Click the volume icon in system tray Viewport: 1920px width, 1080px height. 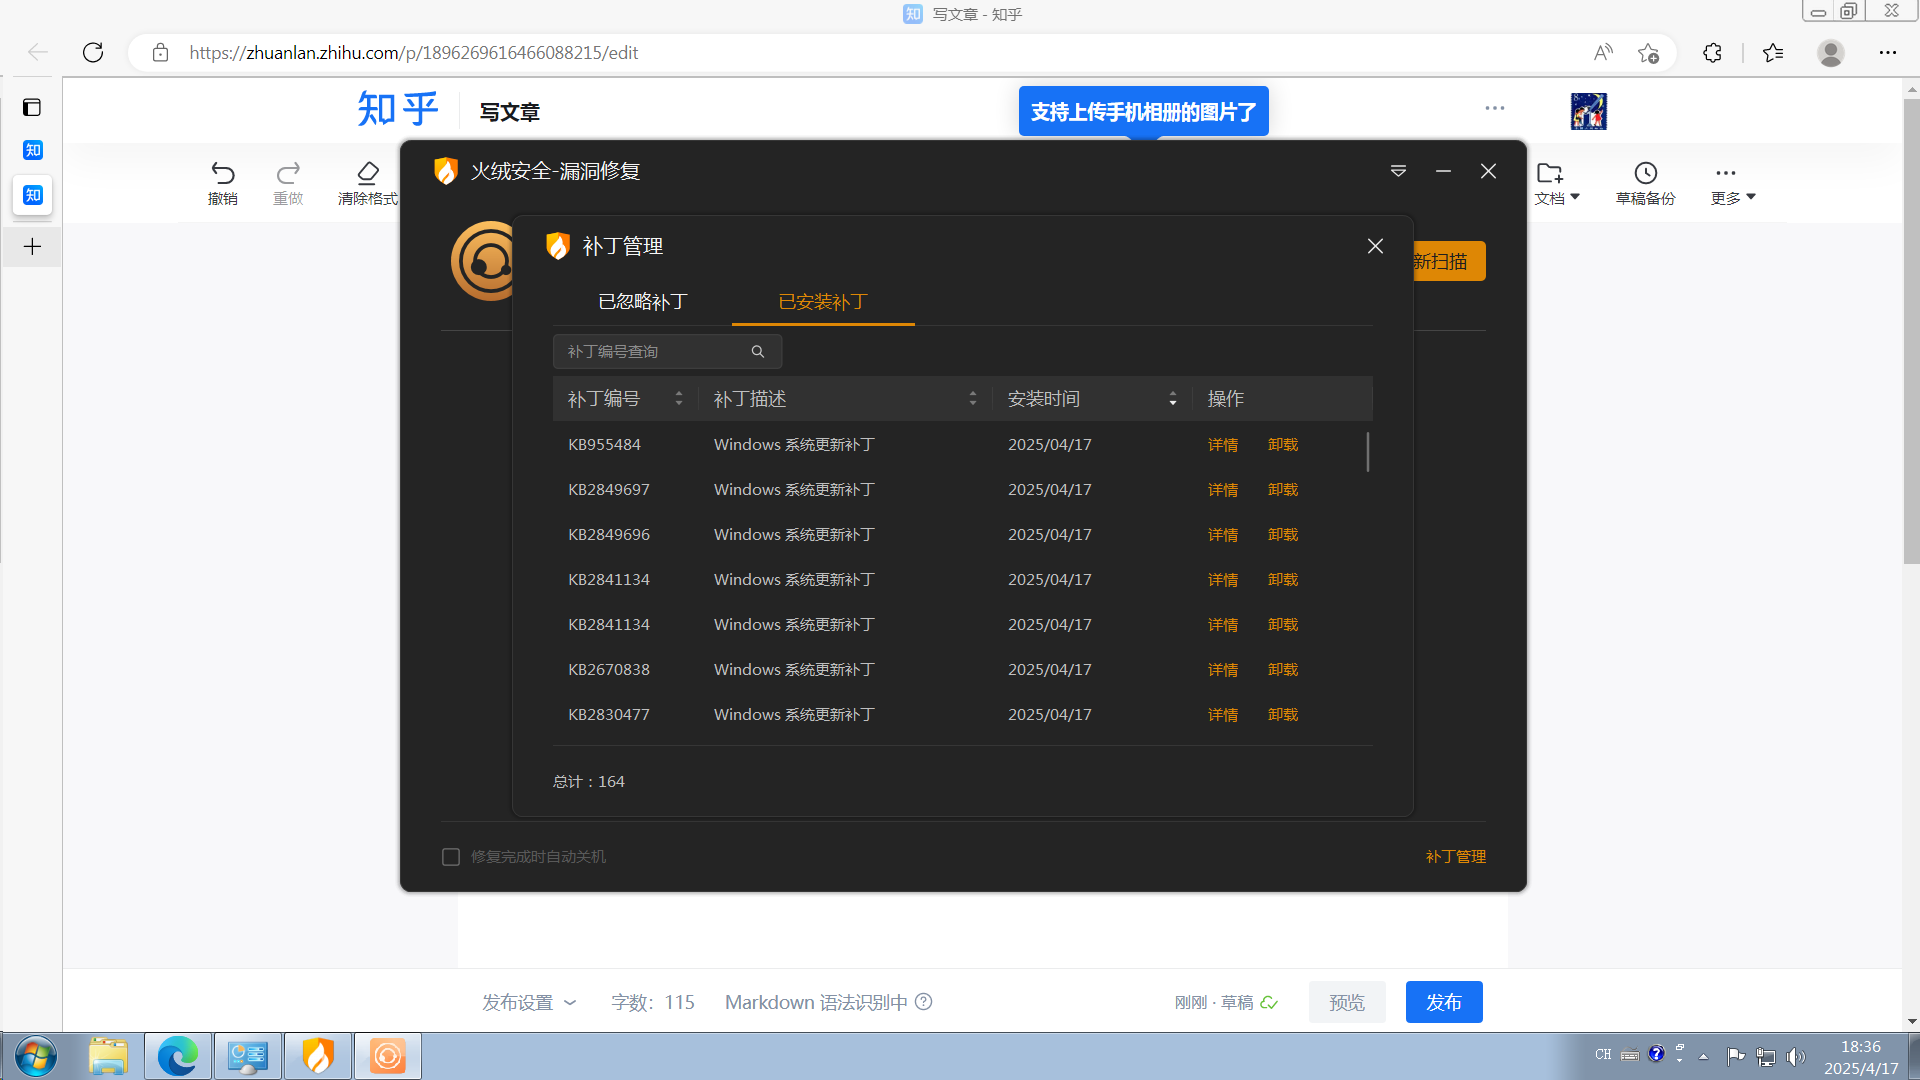point(1797,1055)
